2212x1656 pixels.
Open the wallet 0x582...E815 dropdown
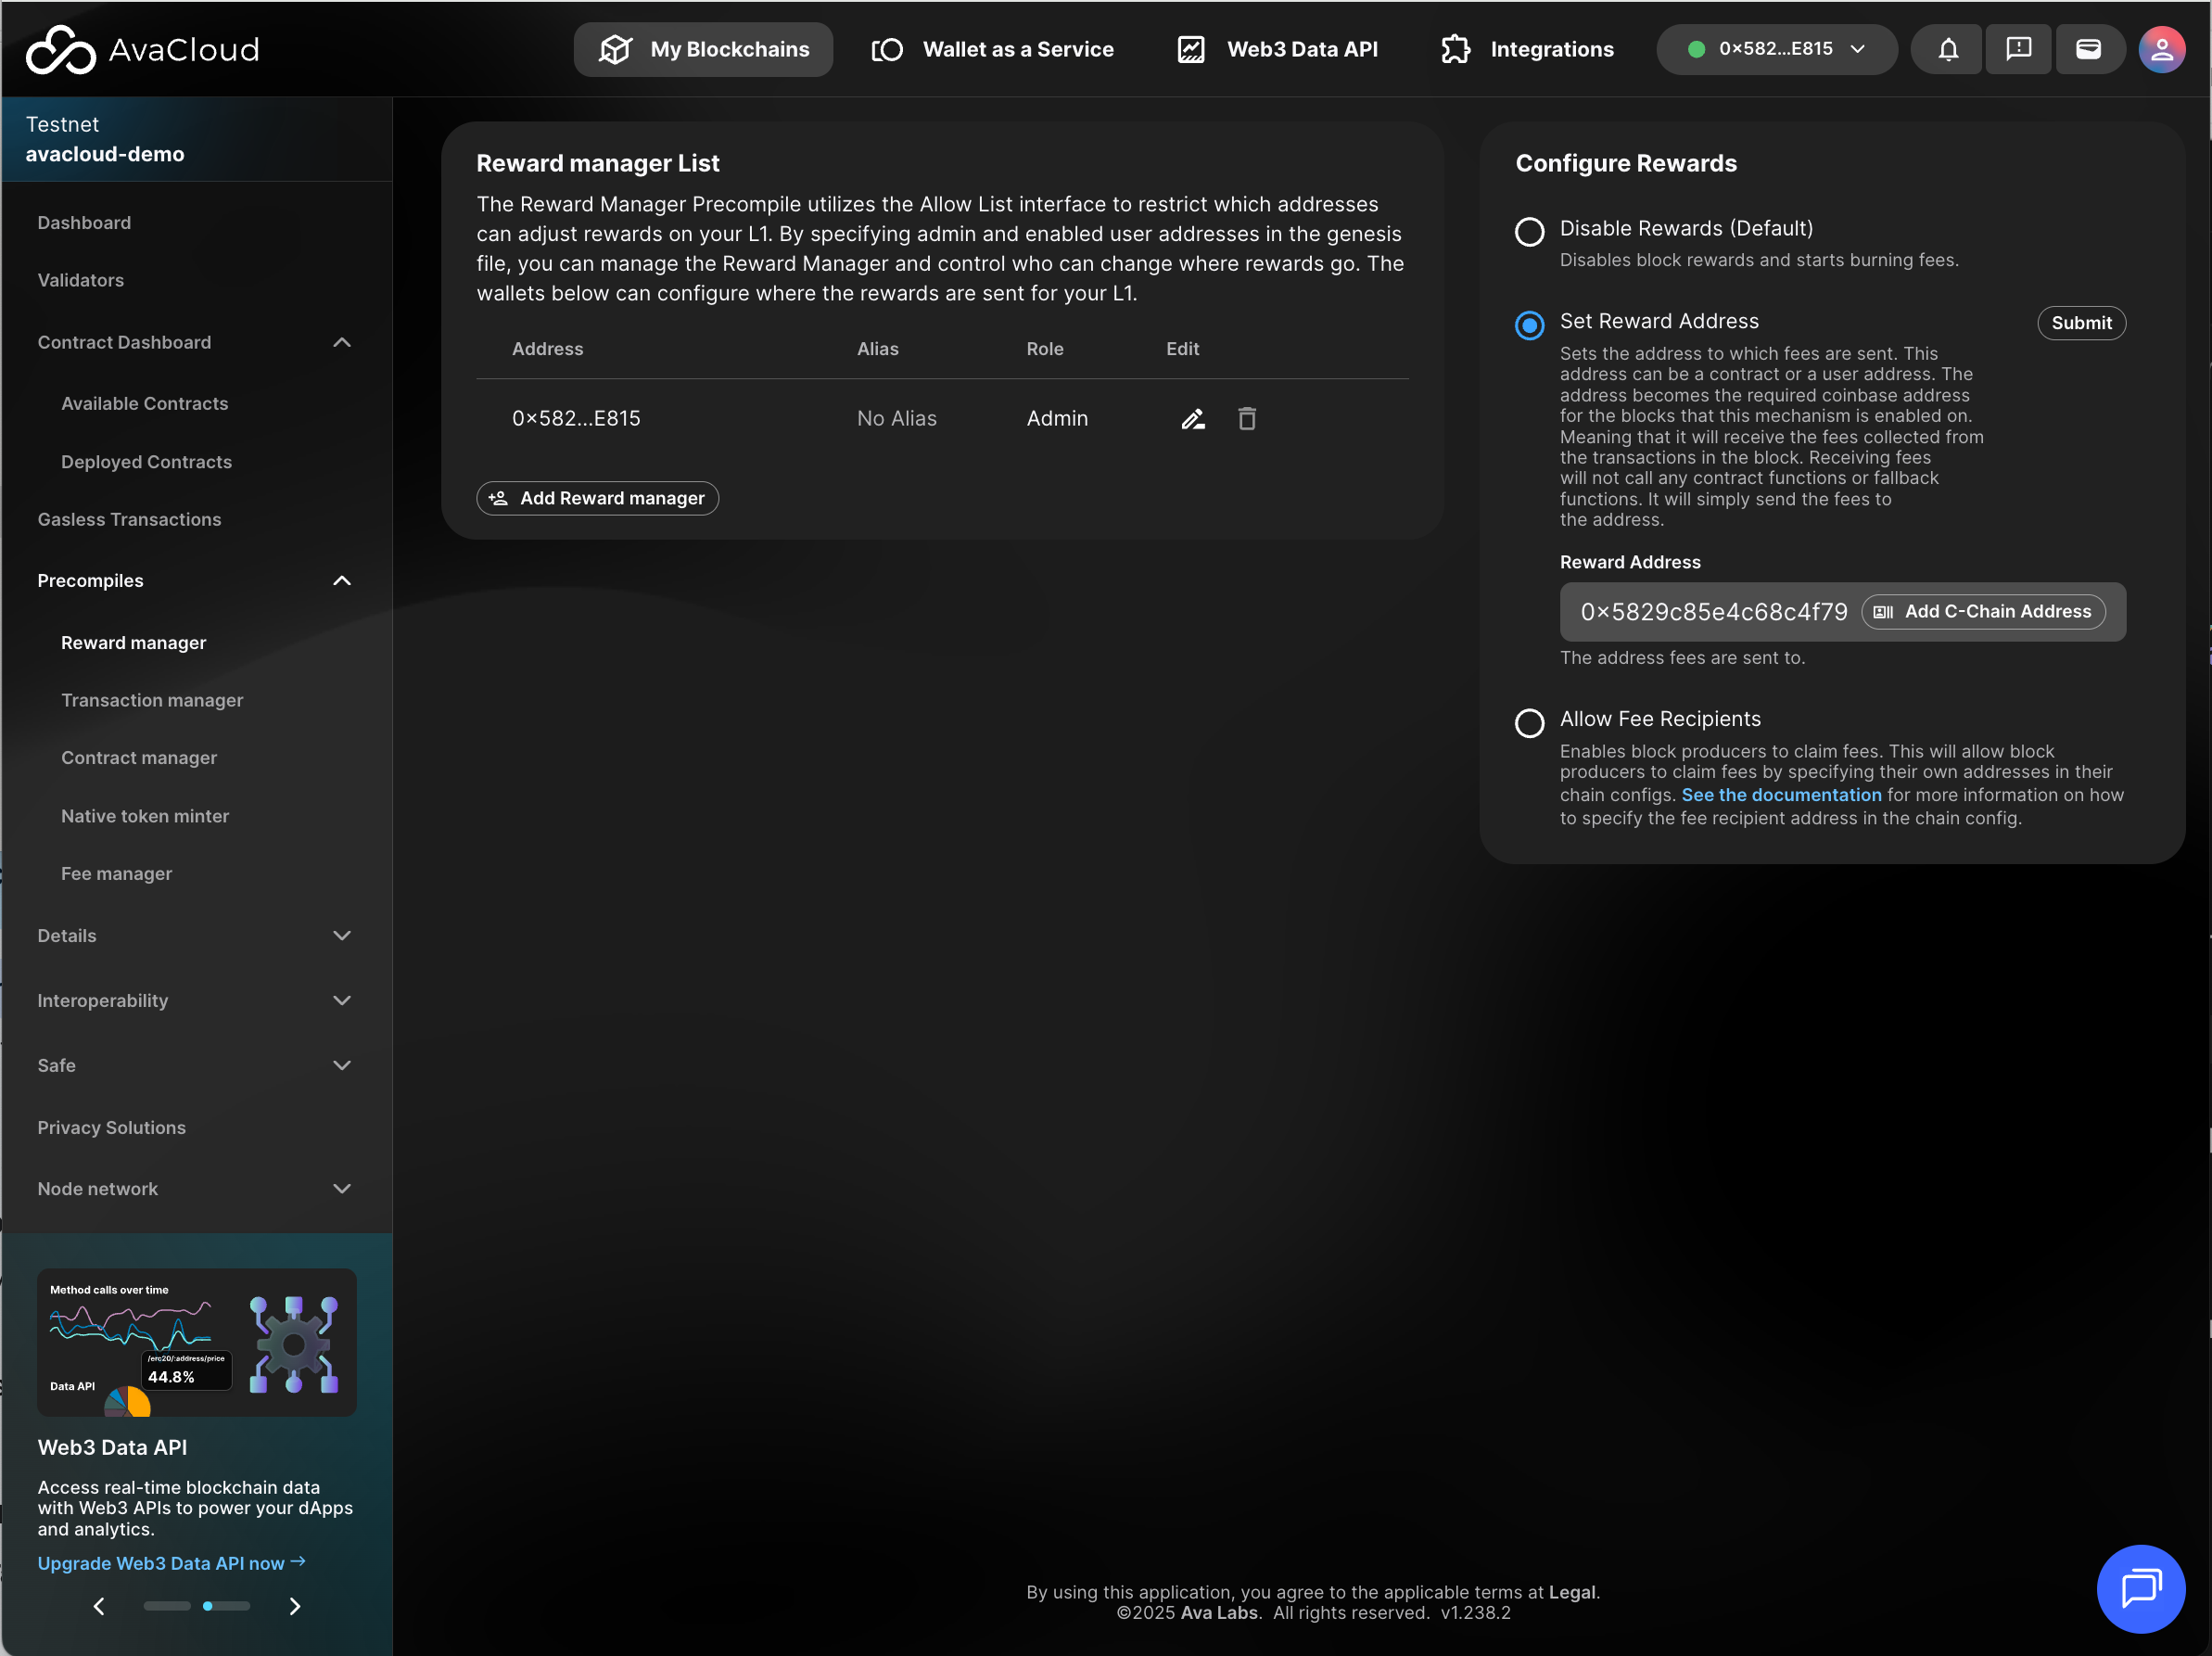click(1775, 49)
